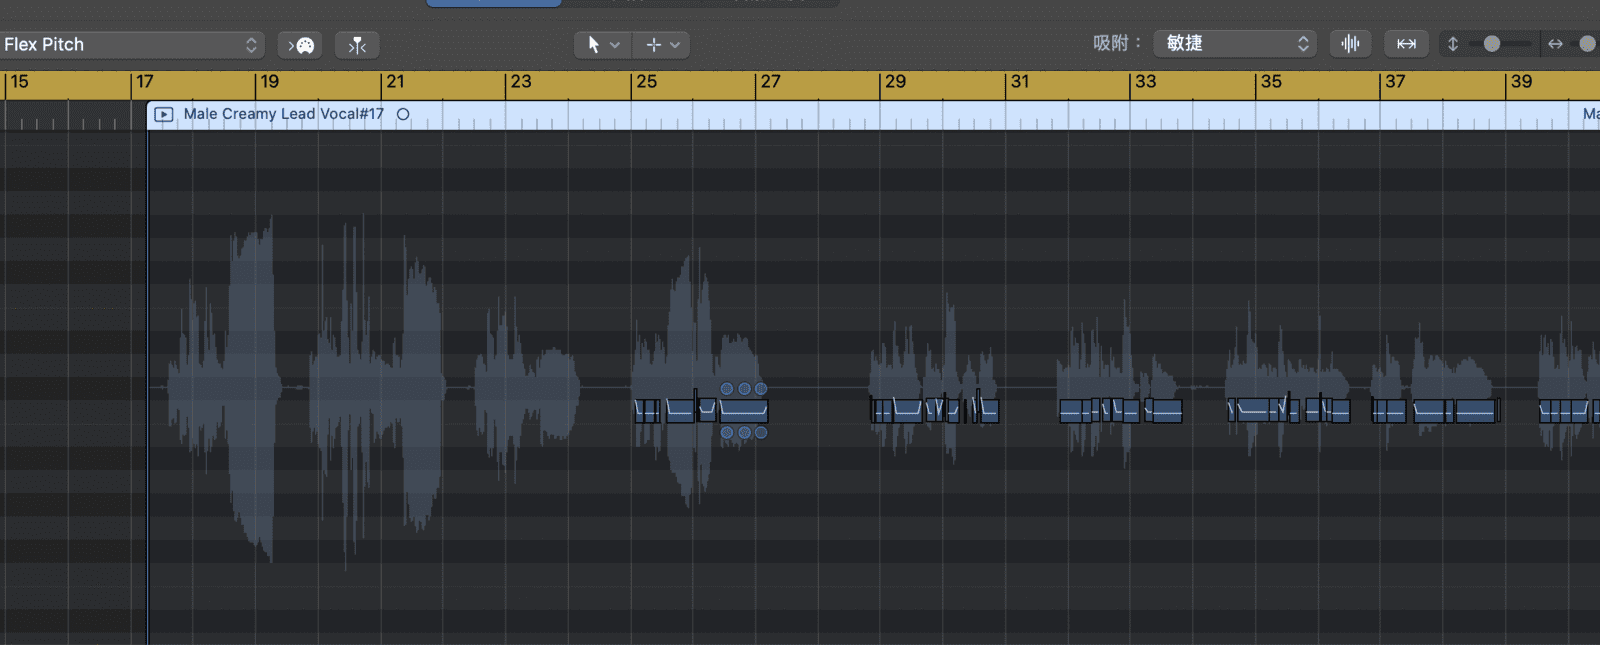1600x645 pixels.
Task: Toggle the MIDI In button with palette icon
Action: point(301,45)
